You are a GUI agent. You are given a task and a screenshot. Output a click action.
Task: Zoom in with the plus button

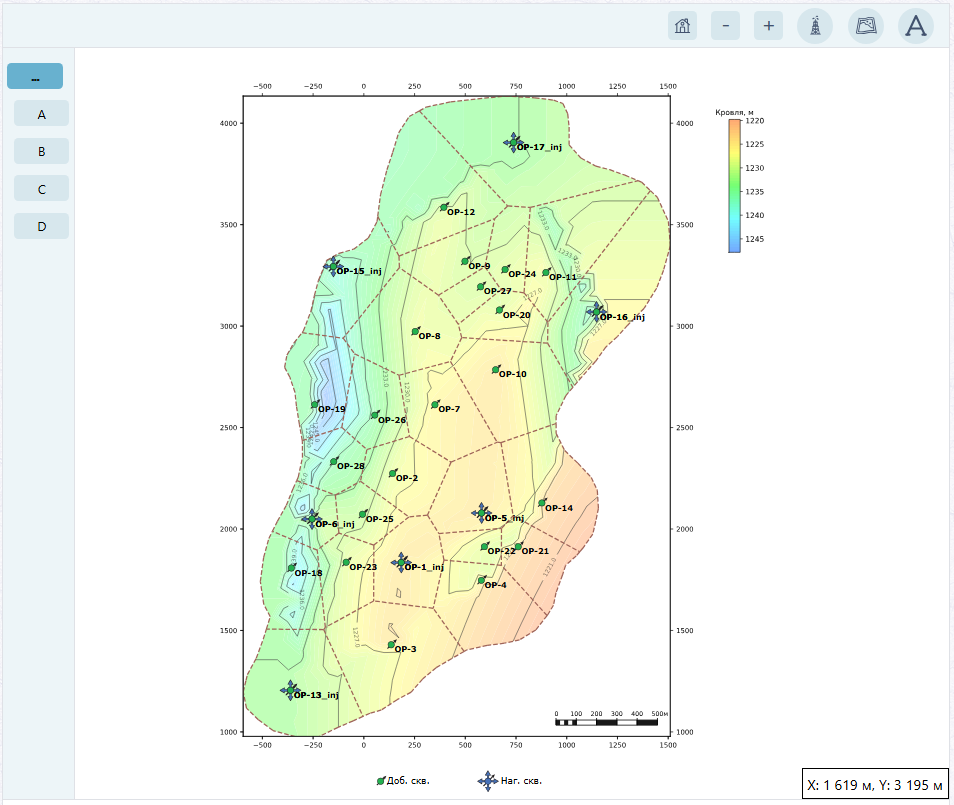click(x=768, y=26)
